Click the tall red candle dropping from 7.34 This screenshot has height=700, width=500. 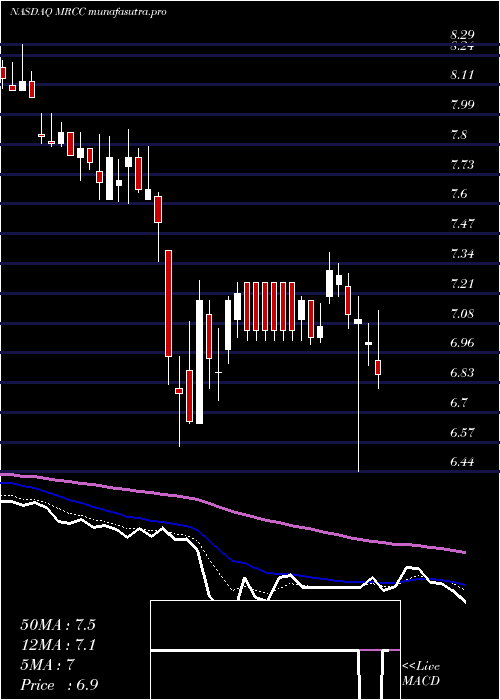[x=168, y=304]
